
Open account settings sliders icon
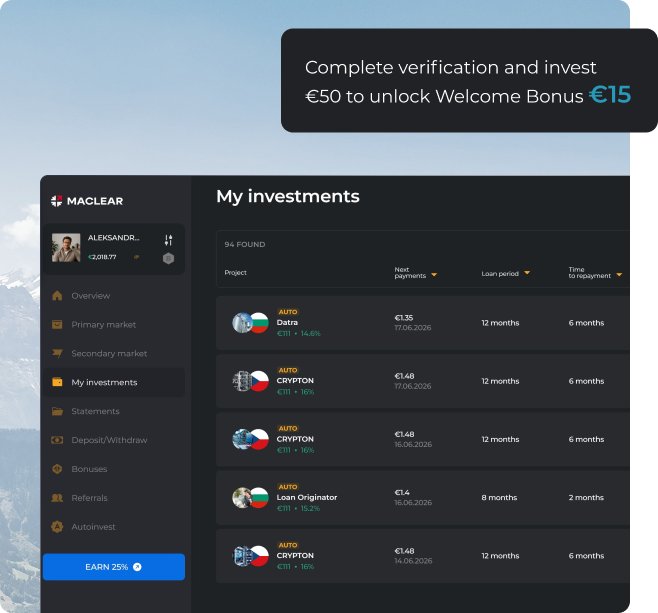click(168, 240)
